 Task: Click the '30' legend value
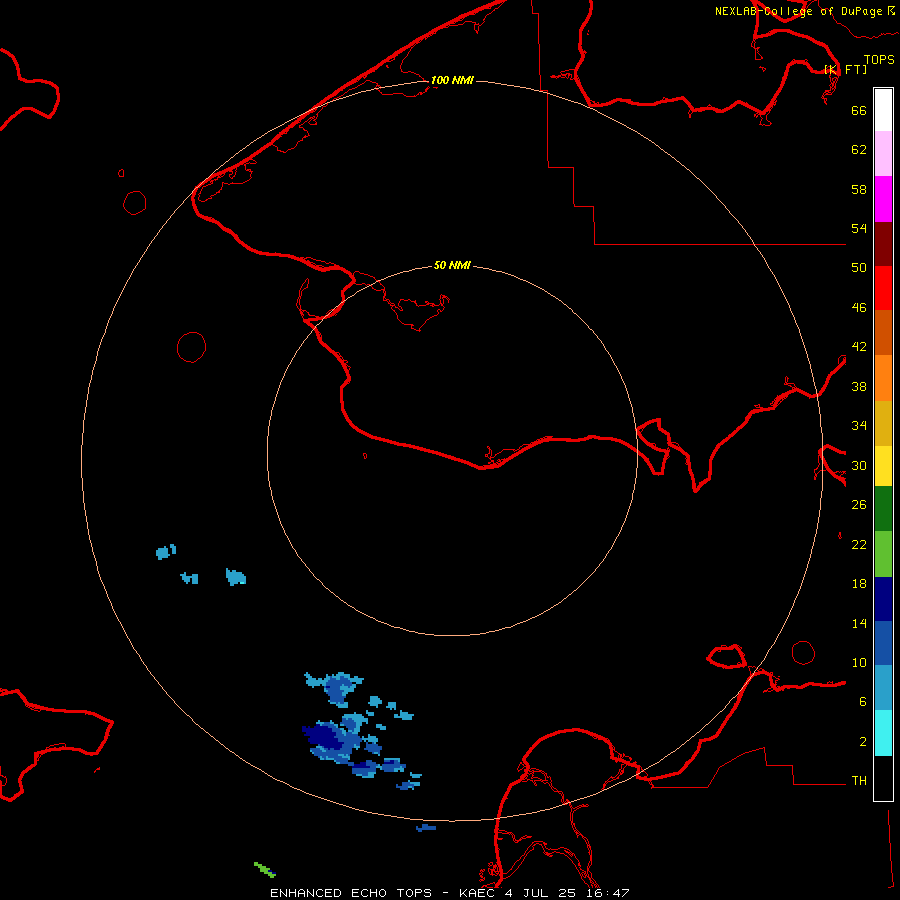[x=859, y=465]
